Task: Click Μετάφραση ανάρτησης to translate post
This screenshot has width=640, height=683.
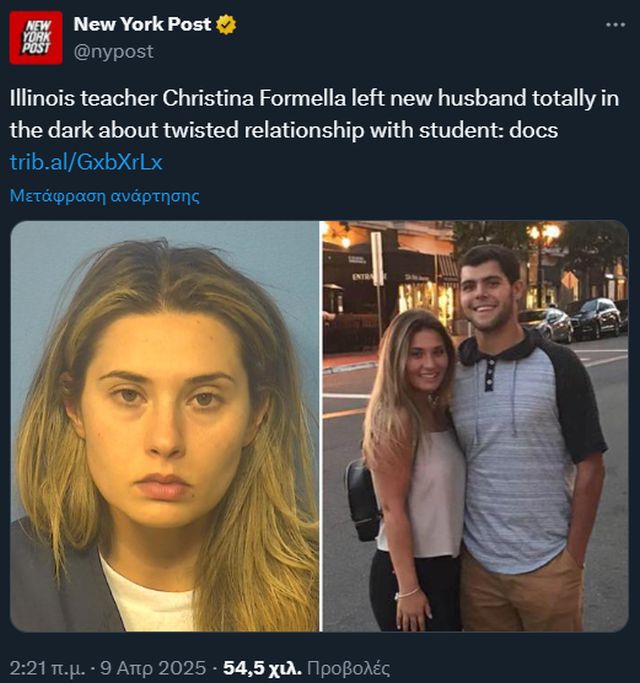Action: tap(104, 196)
